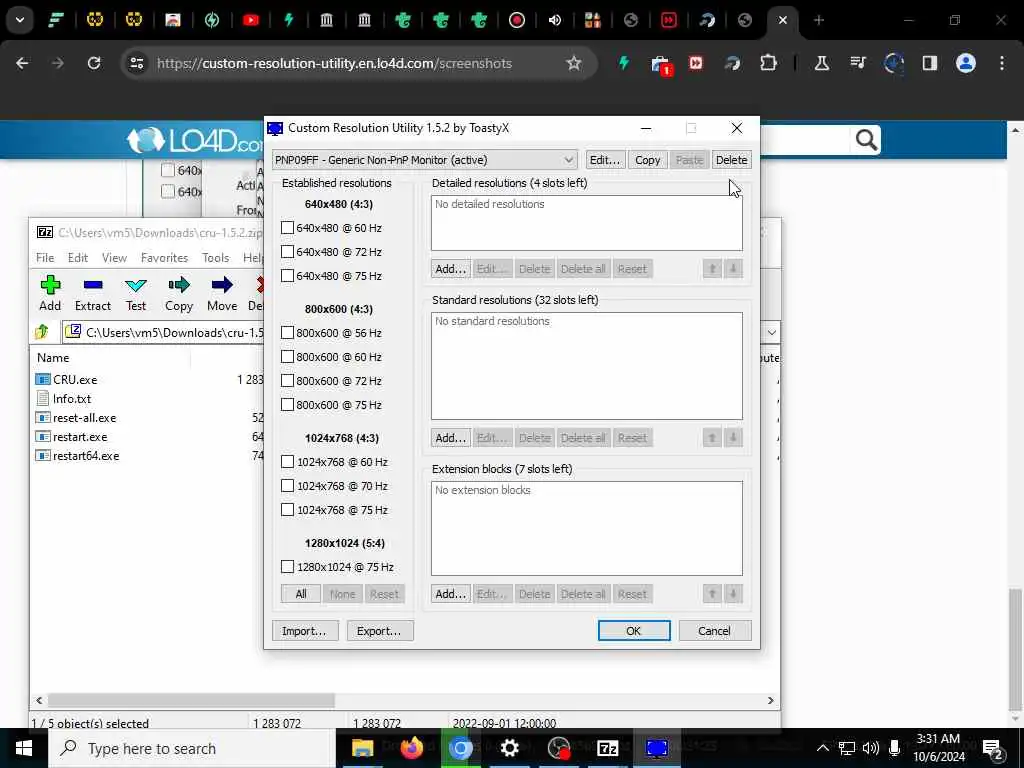1024x768 pixels.
Task: Click the taskbar search box
Action: click(x=192, y=748)
